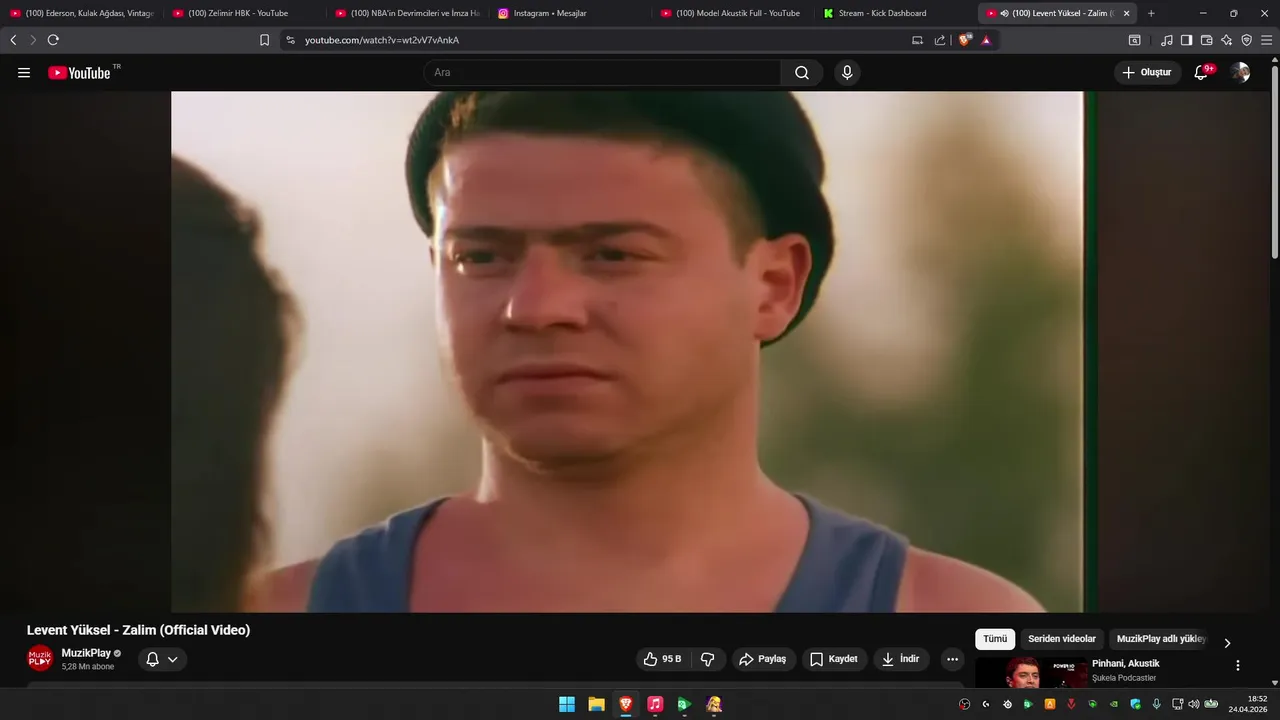Open the MuzikPlay channel name link
This screenshot has height=720, width=1280.
point(86,653)
